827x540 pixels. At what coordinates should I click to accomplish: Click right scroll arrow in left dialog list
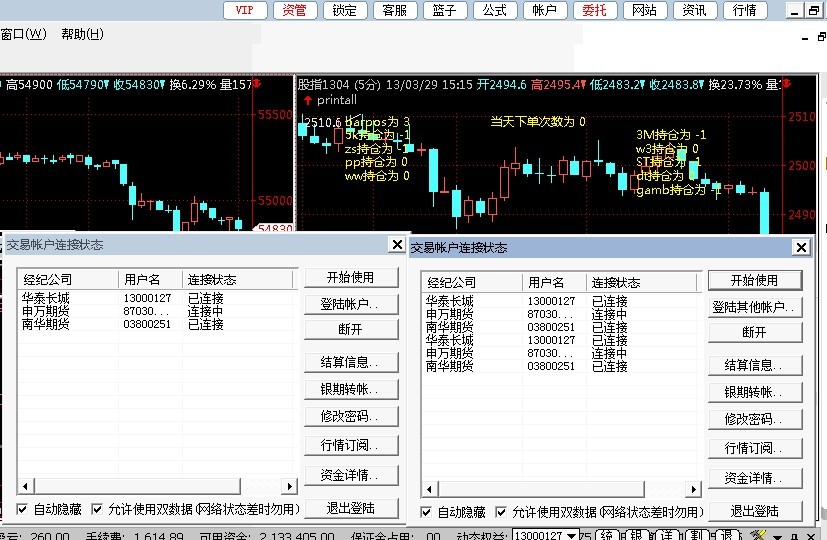(289, 486)
